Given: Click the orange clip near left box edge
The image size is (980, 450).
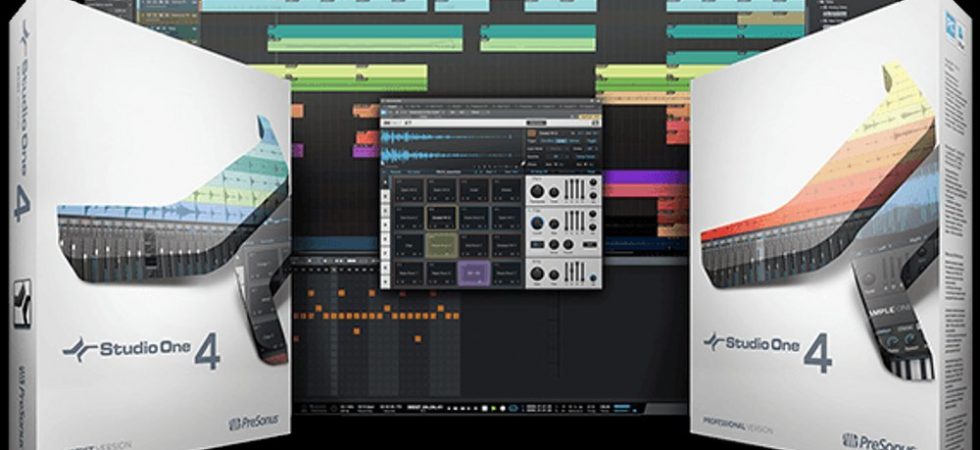Looking at the screenshot, I should [x=297, y=111].
